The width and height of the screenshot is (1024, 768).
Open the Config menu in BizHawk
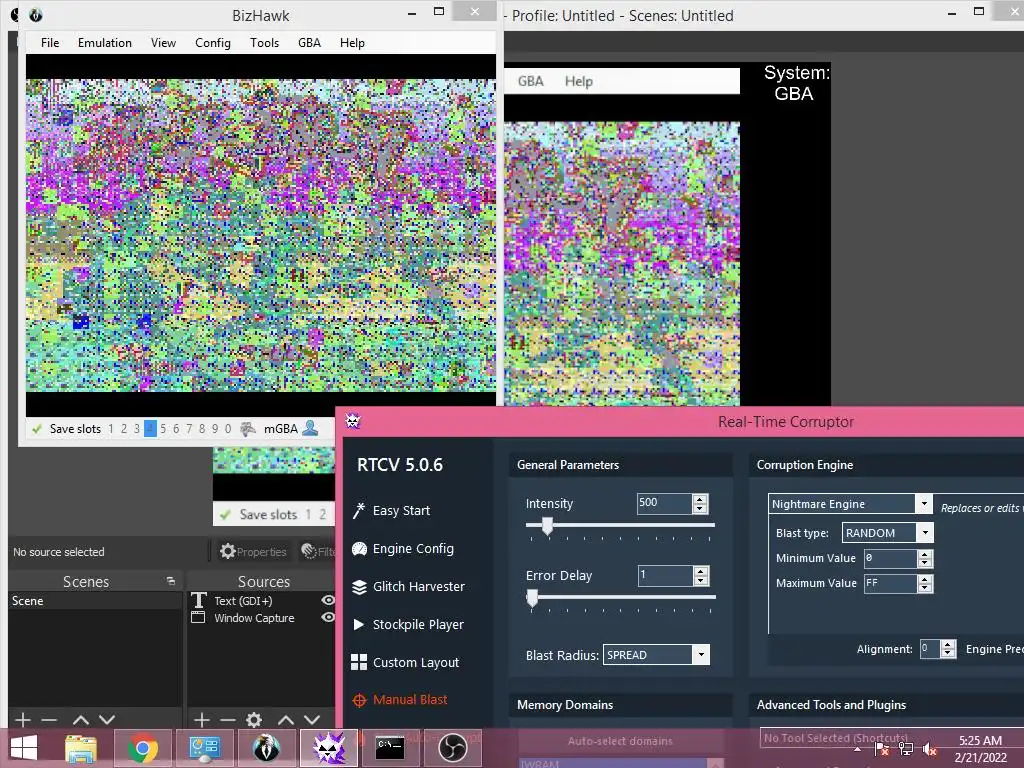(213, 43)
